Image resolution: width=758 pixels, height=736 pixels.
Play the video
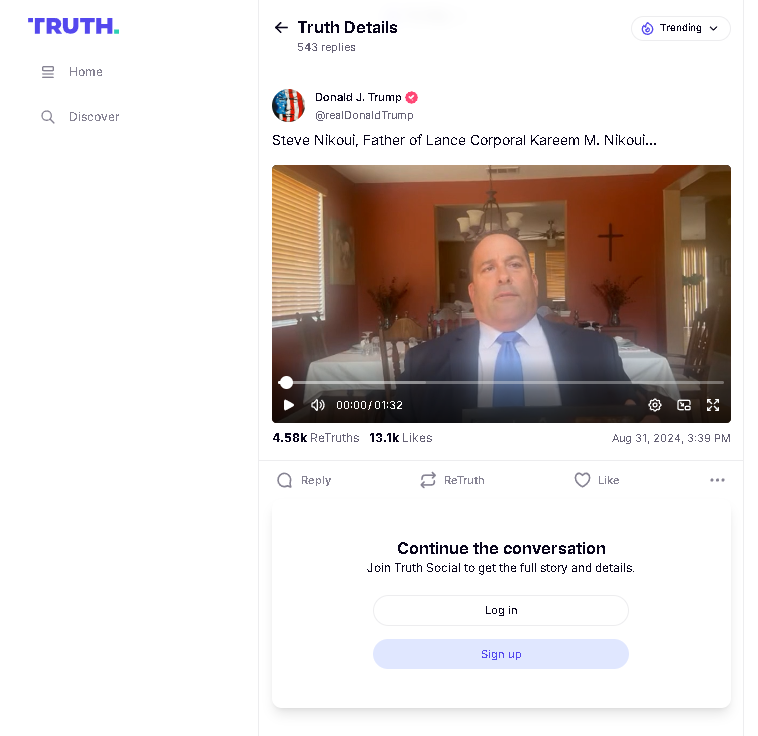[x=289, y=405]
